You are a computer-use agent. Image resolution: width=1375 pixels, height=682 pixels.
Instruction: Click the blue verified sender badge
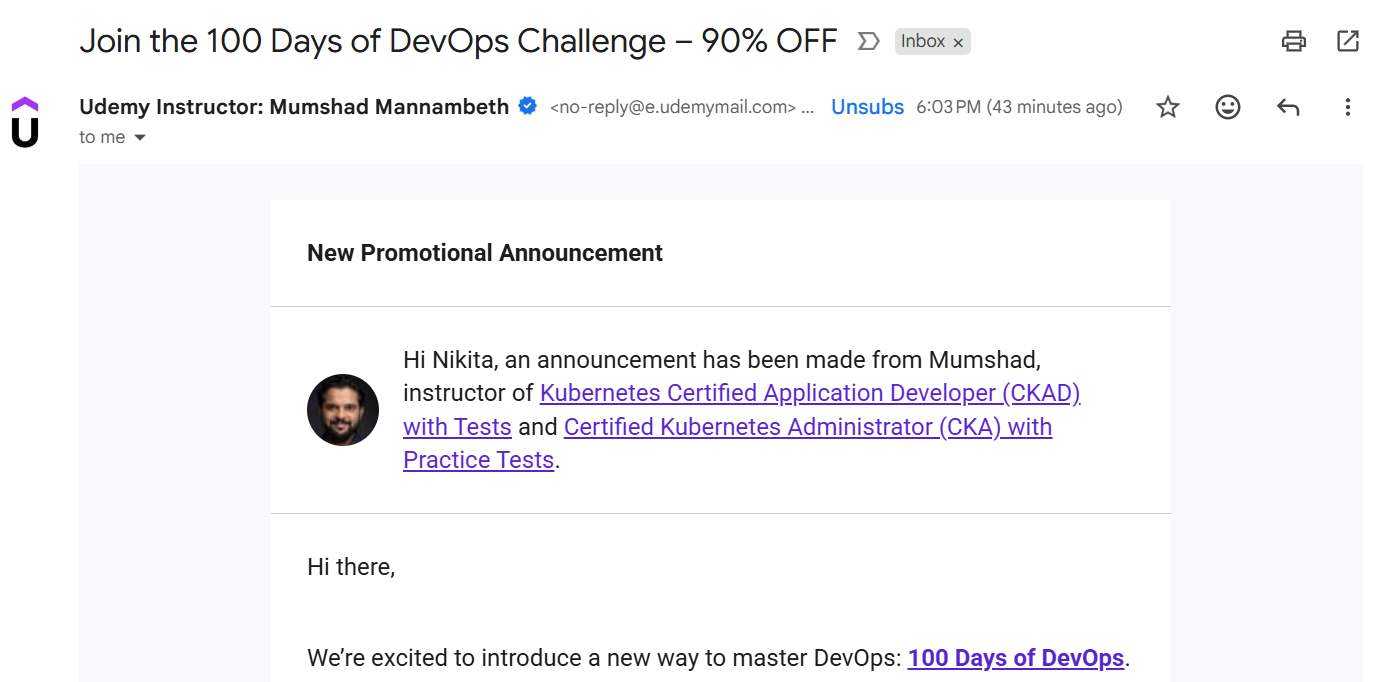[527, 107]
